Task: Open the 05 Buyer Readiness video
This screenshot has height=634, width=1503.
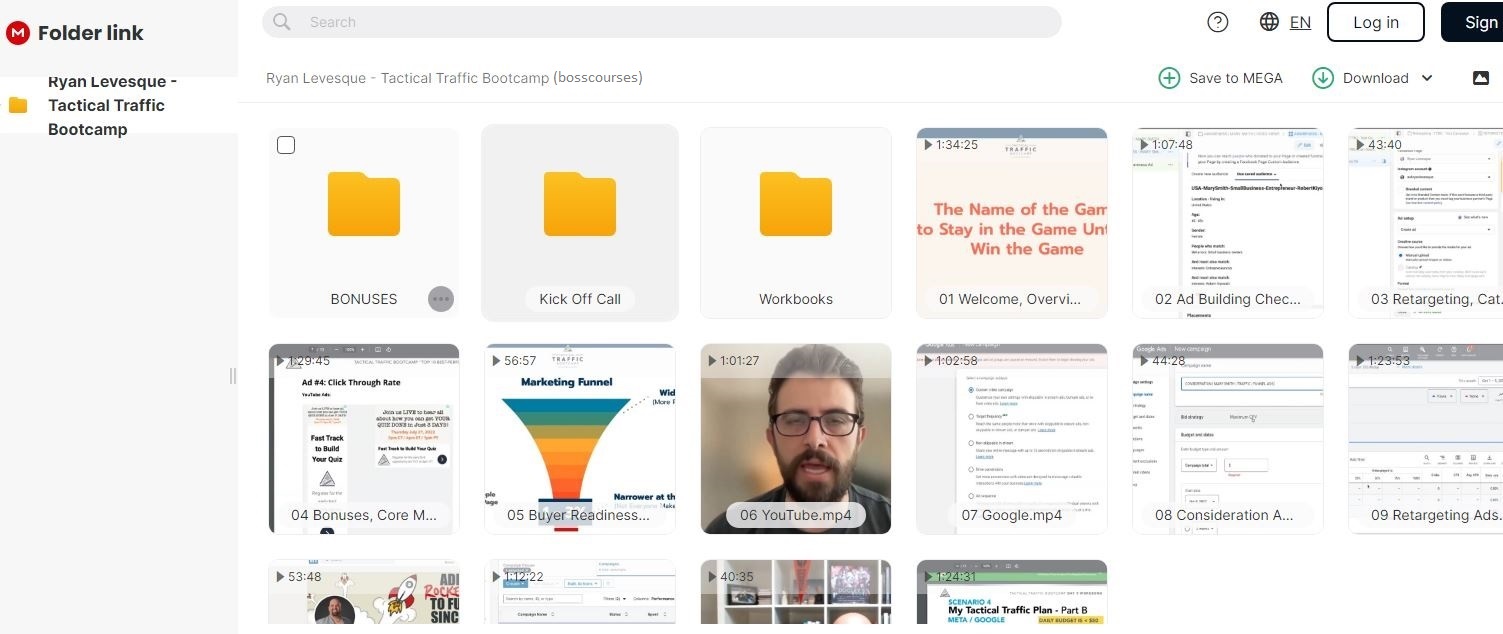Action: pyautogui.click(x=580, y=438)
